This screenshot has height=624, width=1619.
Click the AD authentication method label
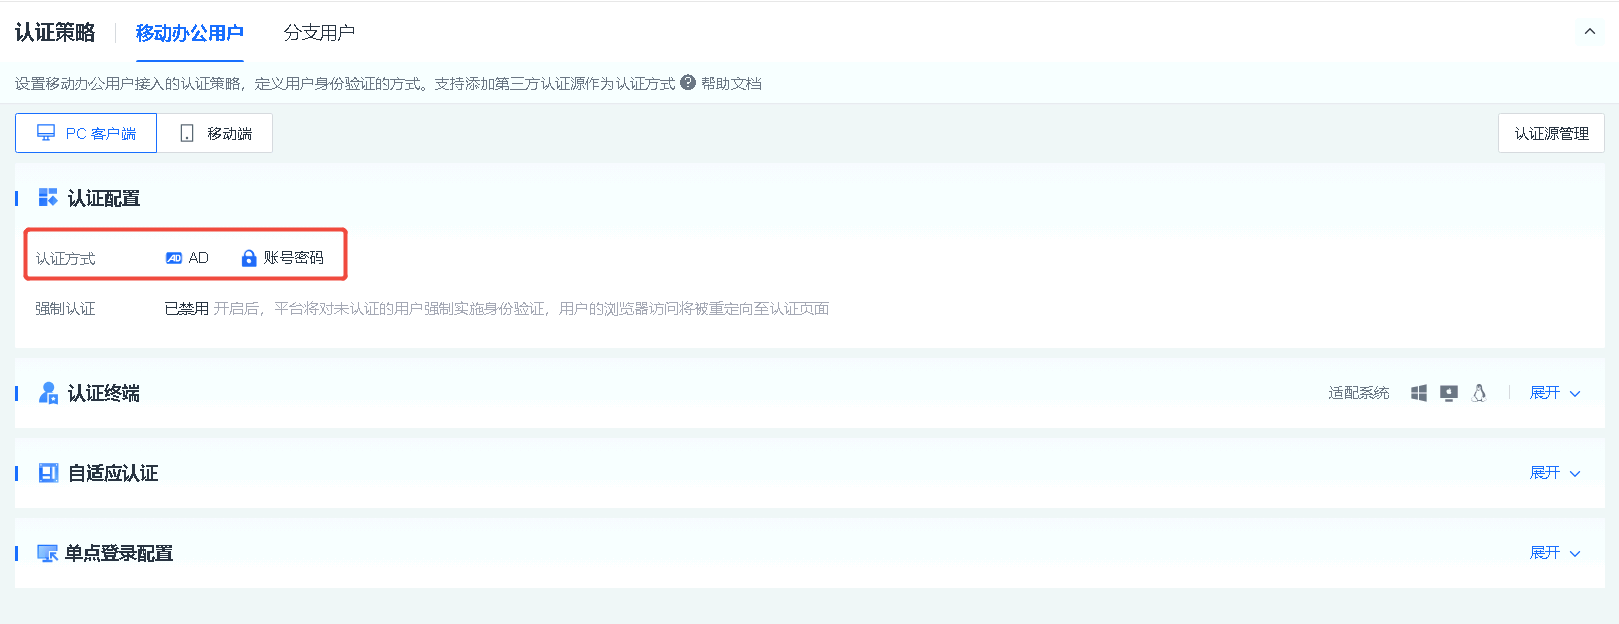(199, 258)
